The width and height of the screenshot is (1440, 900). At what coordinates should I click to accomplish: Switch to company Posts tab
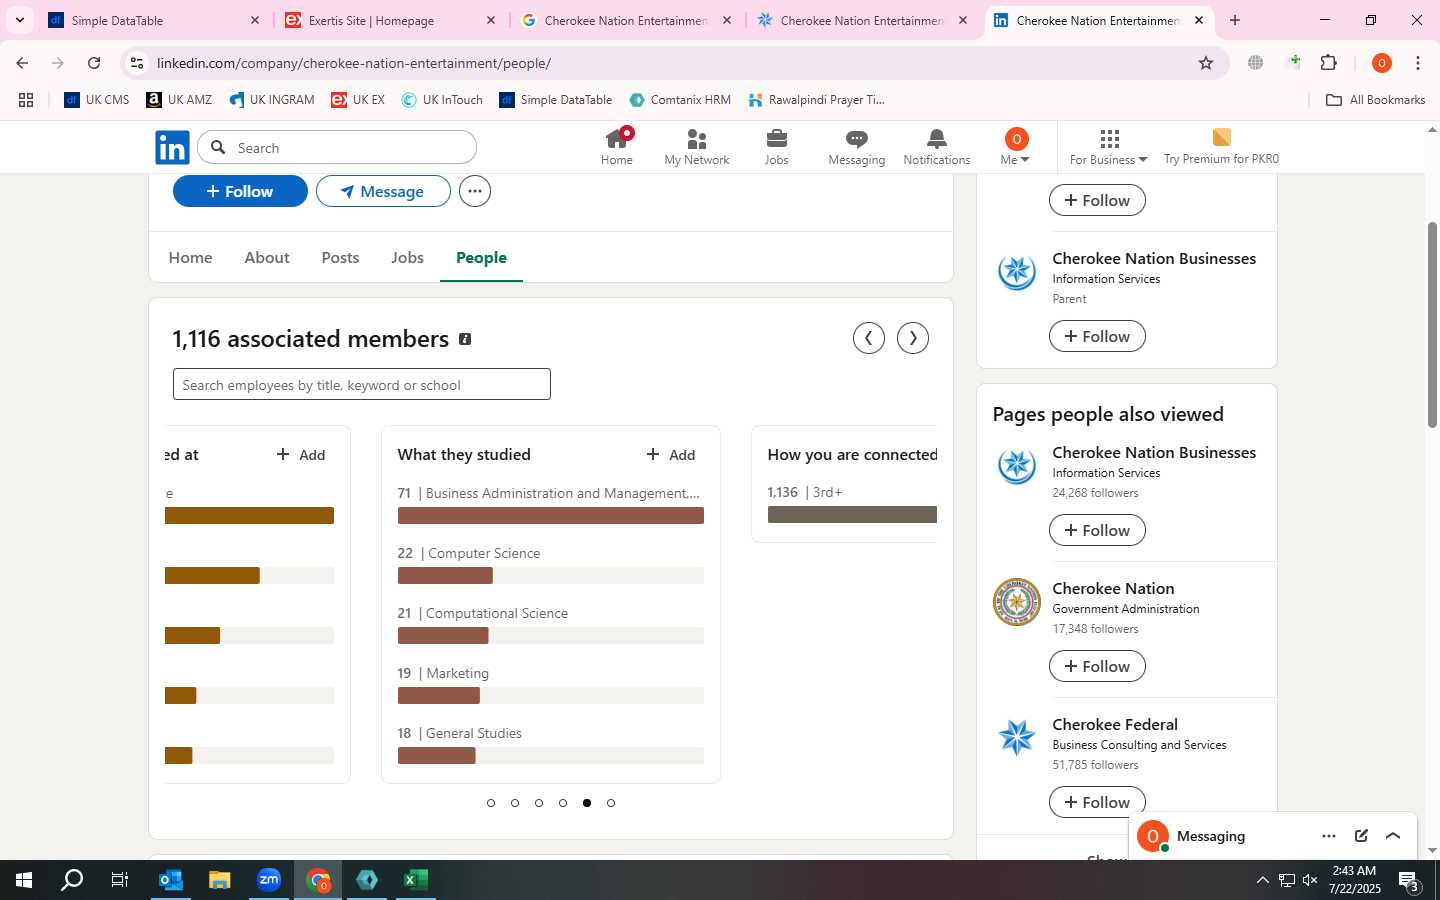(340, 257)
